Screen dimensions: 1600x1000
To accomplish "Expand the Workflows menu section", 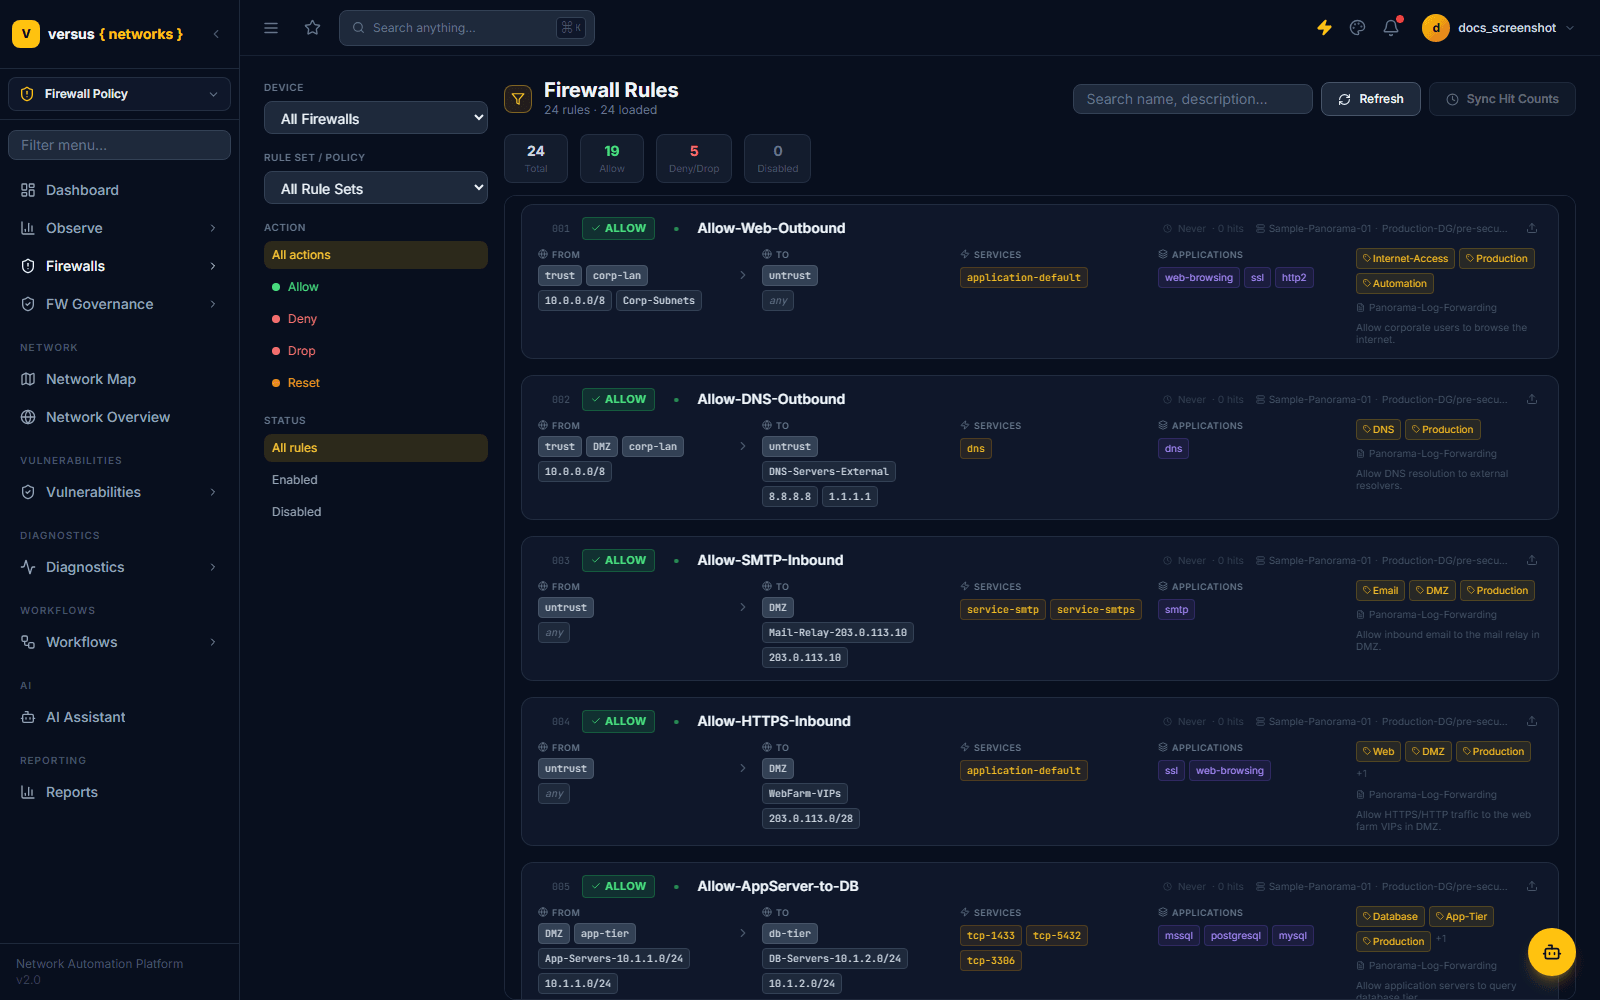I will pos(119,642).
